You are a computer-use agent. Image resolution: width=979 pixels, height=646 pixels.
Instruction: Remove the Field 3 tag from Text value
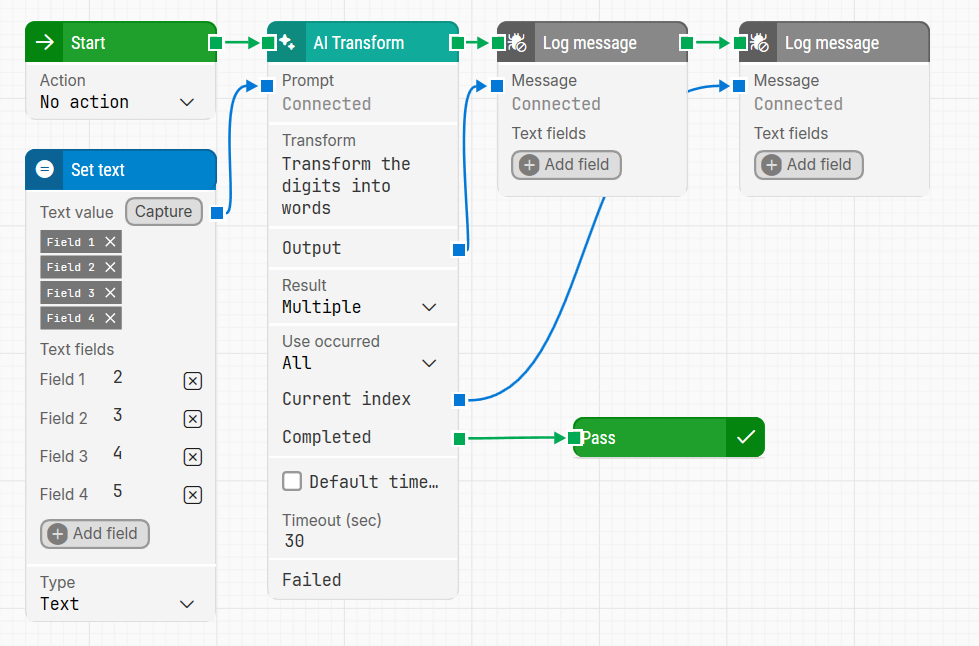tap(111, 293)
